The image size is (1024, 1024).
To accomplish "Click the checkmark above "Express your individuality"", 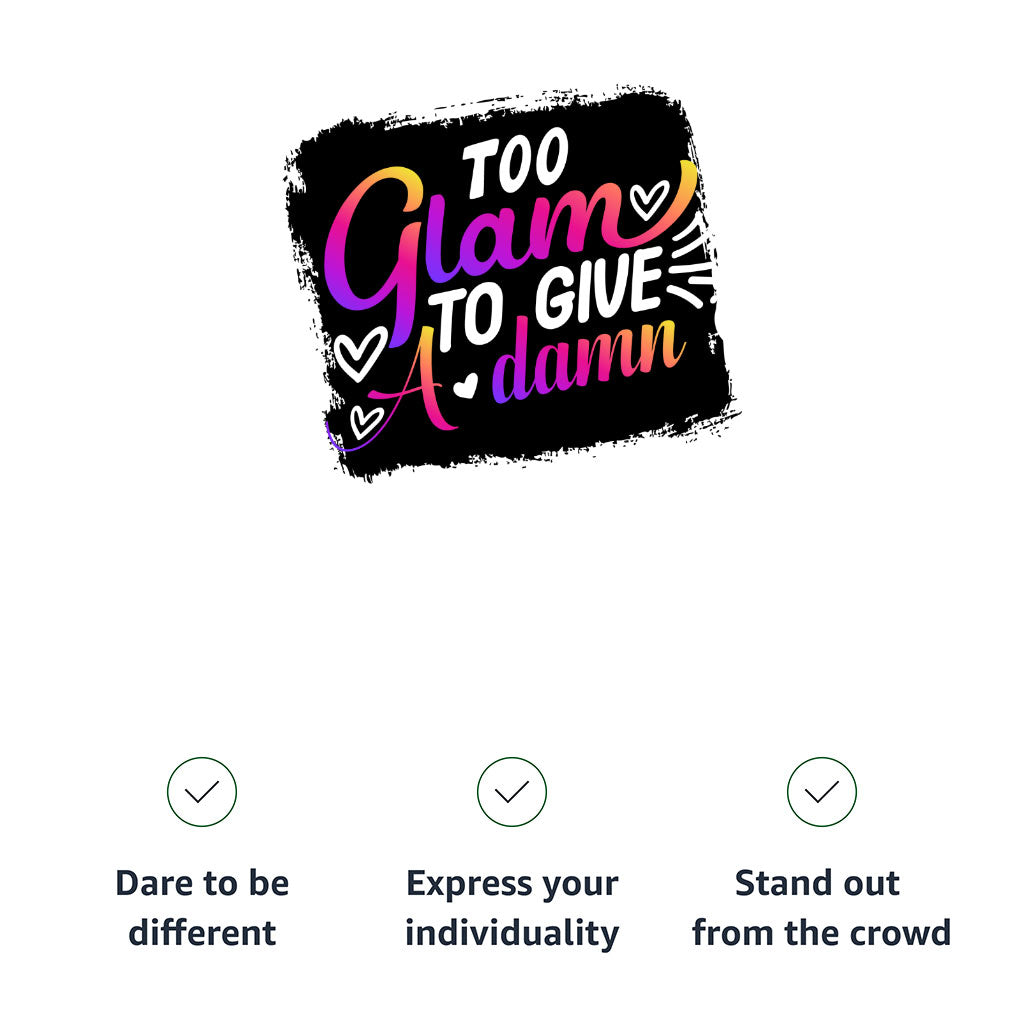I will pos(512,792).
